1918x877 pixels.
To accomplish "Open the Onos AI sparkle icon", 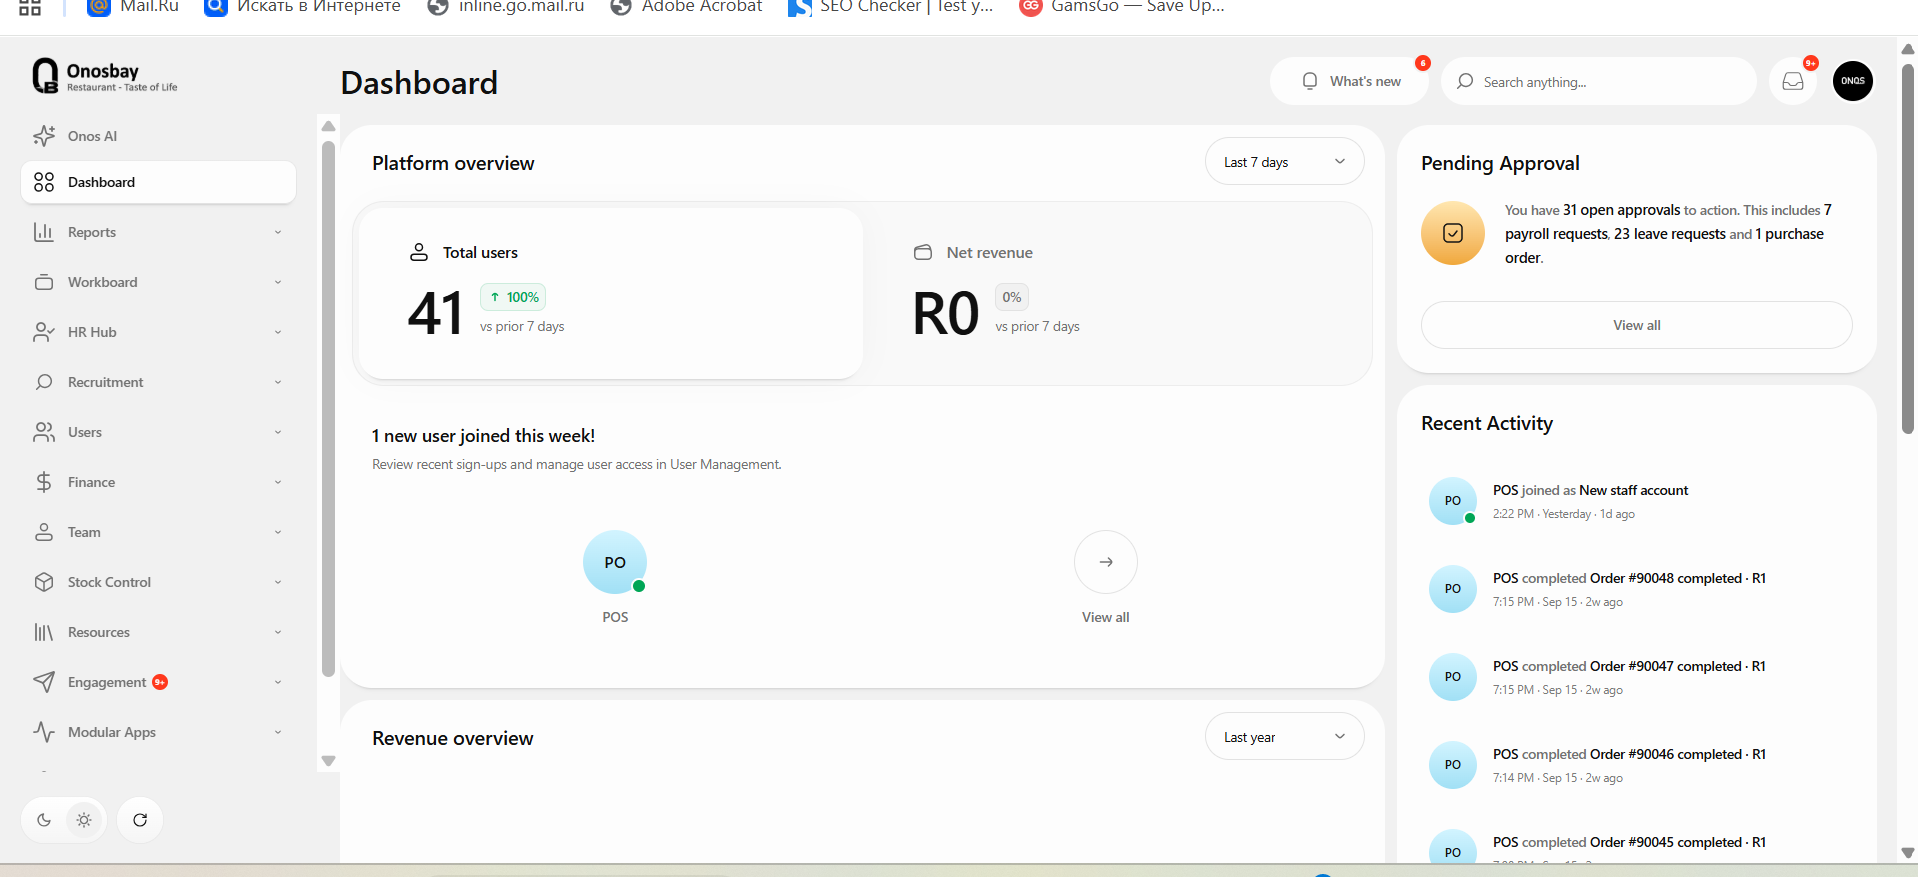I will click(x=44, y=136).
